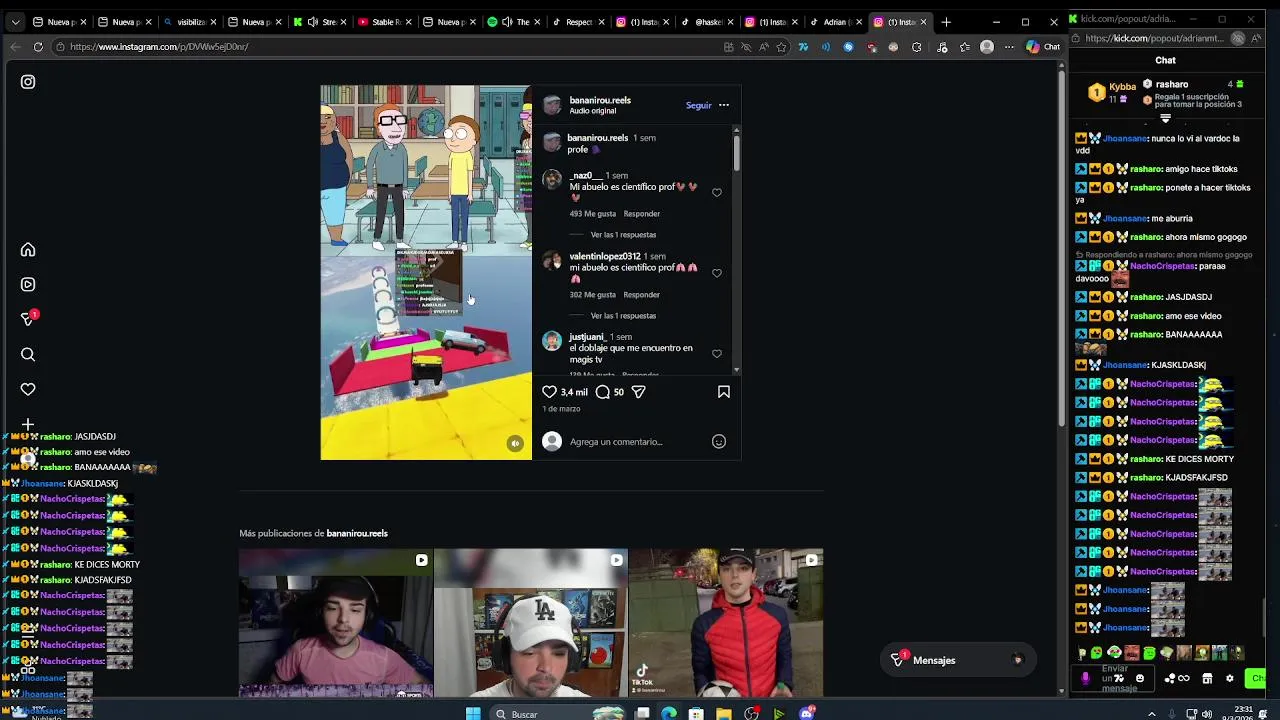Save the post with bookmark icon
The width and height of the screenshot is (1280, 720).
coord(724,392)
